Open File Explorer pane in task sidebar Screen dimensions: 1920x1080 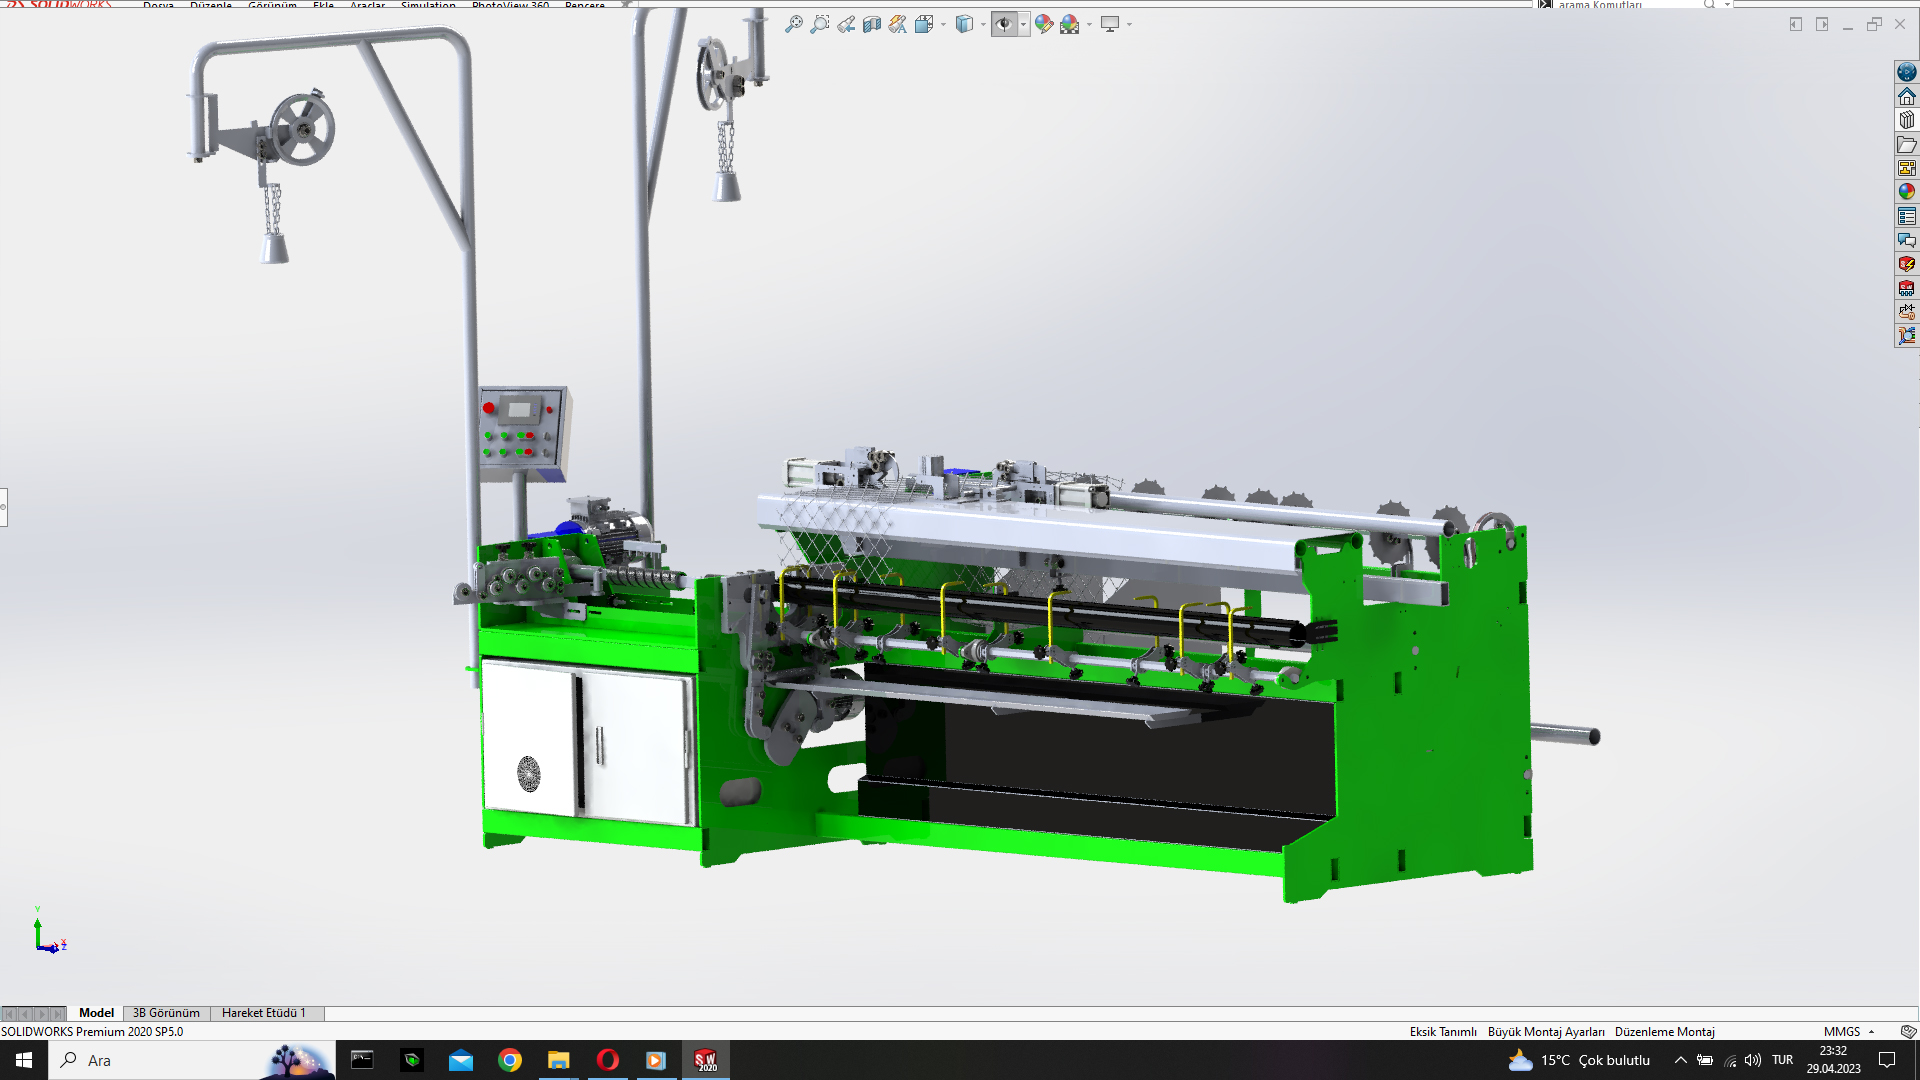[x=1907, y=145]
